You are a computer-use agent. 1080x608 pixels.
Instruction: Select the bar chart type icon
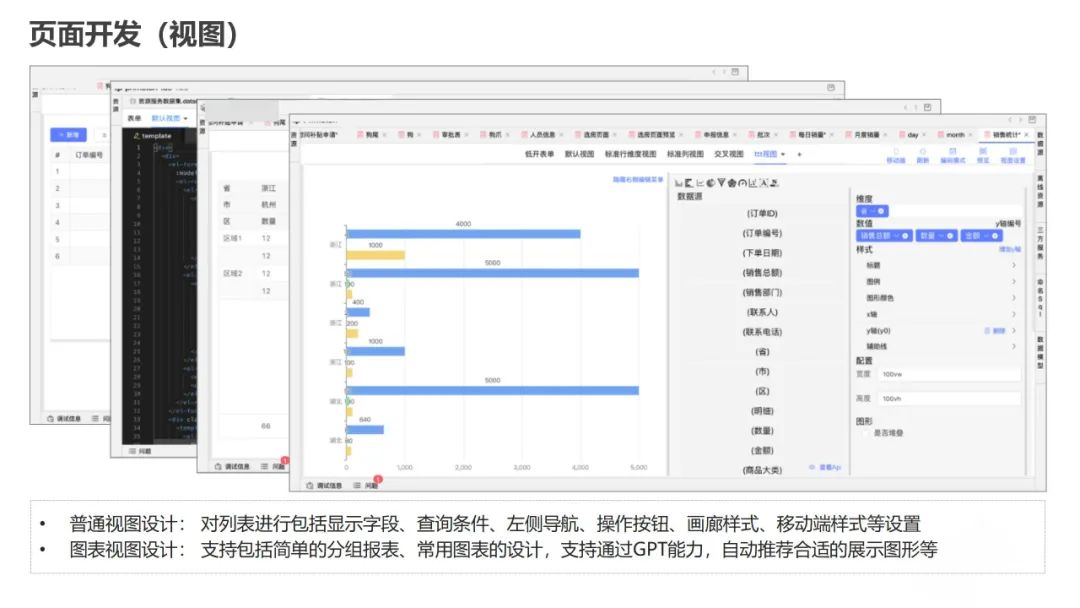click(679, 182)
